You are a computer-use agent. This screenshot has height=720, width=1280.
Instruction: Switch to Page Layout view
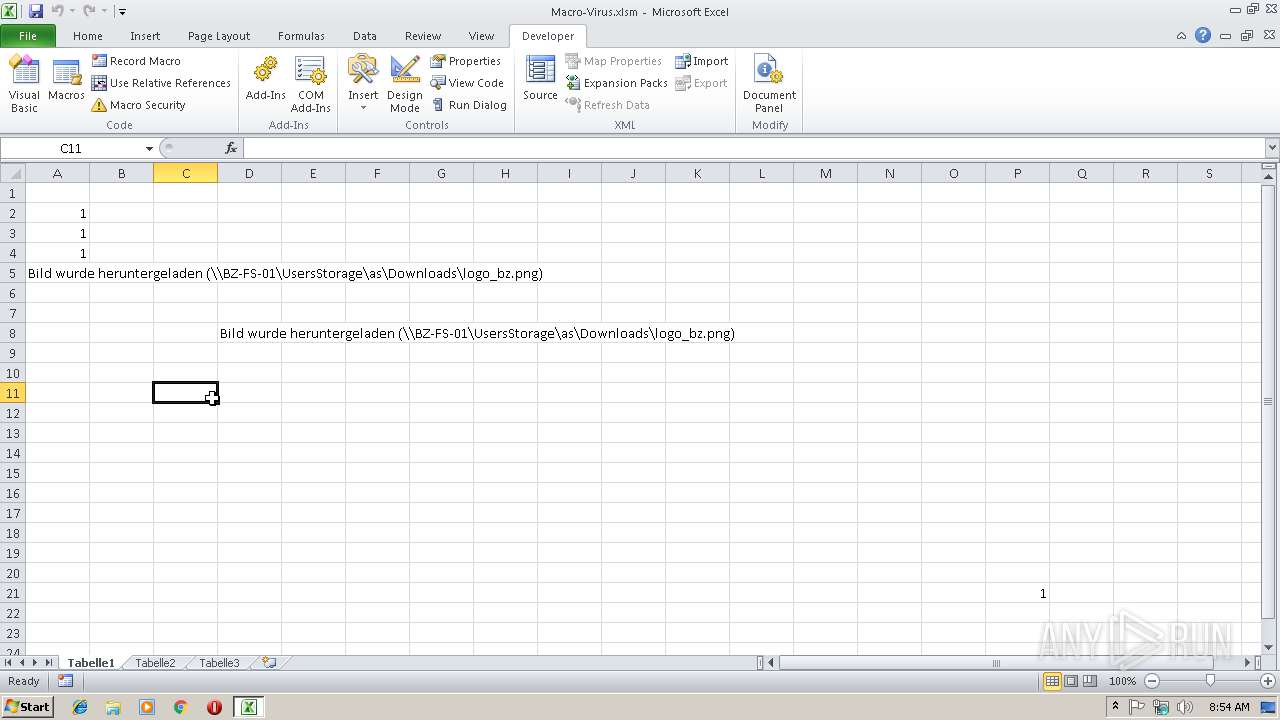(x=1071, y=681)
